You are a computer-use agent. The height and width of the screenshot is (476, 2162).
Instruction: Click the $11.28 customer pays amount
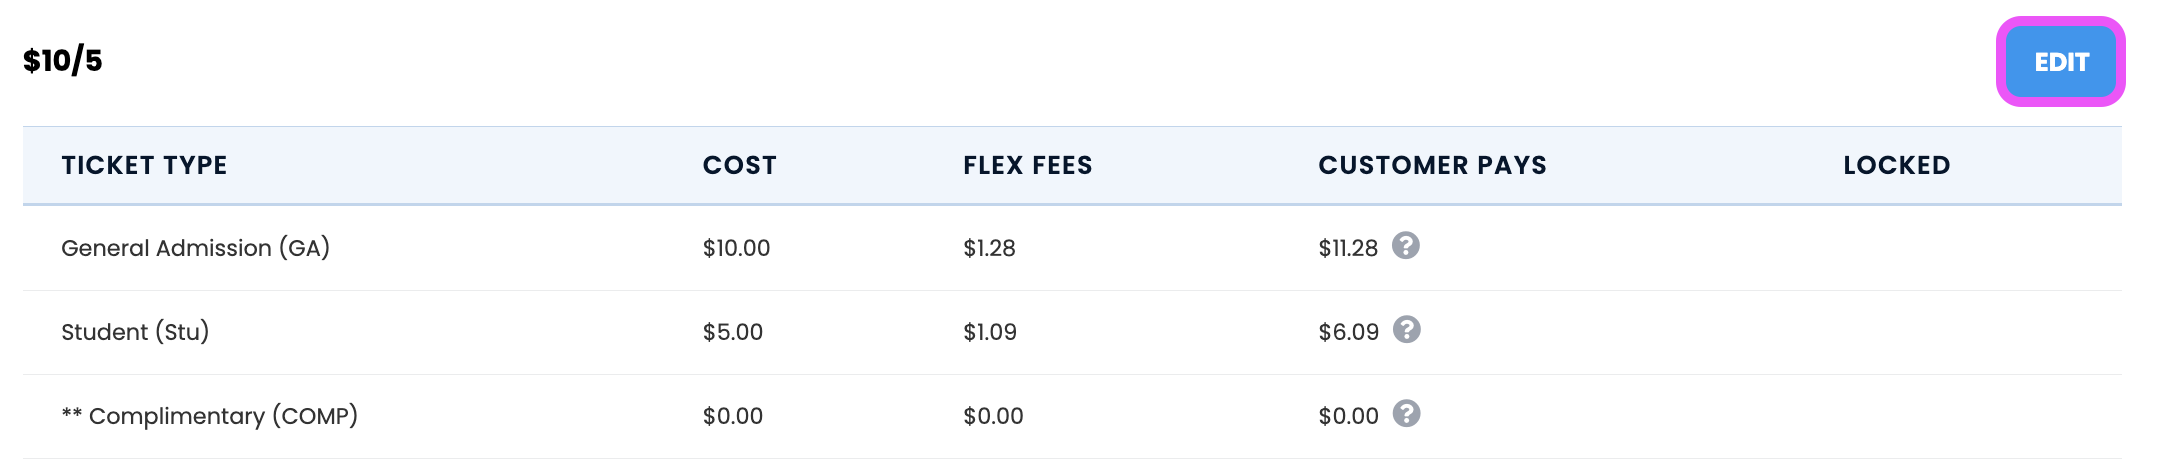coord(1348,248)
